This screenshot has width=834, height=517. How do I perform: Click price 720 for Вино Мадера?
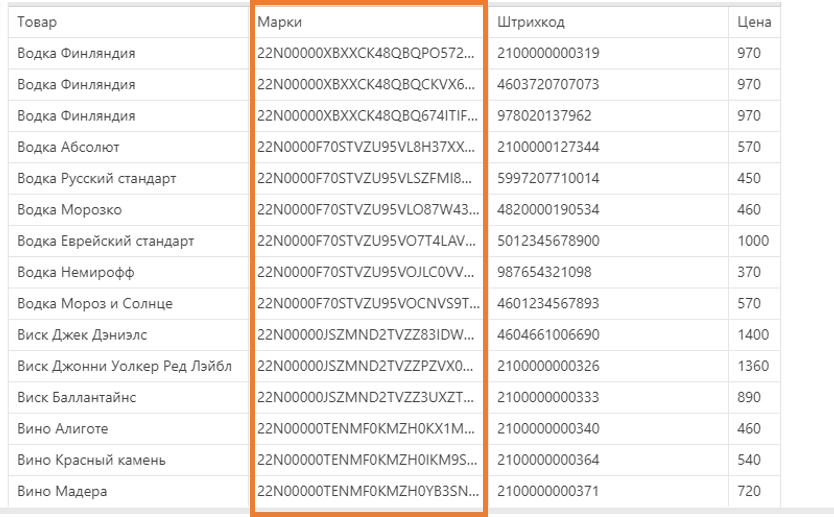[749, 491]
